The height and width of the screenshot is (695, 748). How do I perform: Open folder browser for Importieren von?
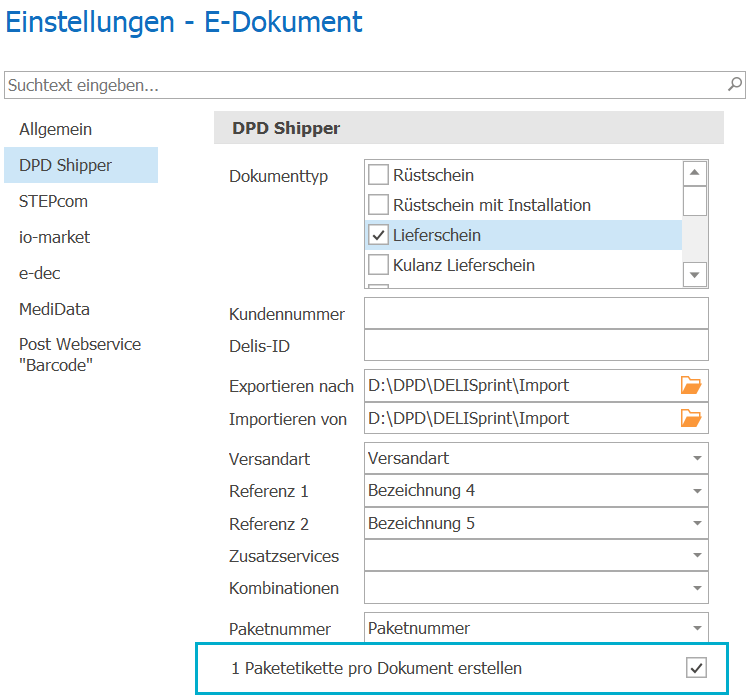(x=691, y=418)
